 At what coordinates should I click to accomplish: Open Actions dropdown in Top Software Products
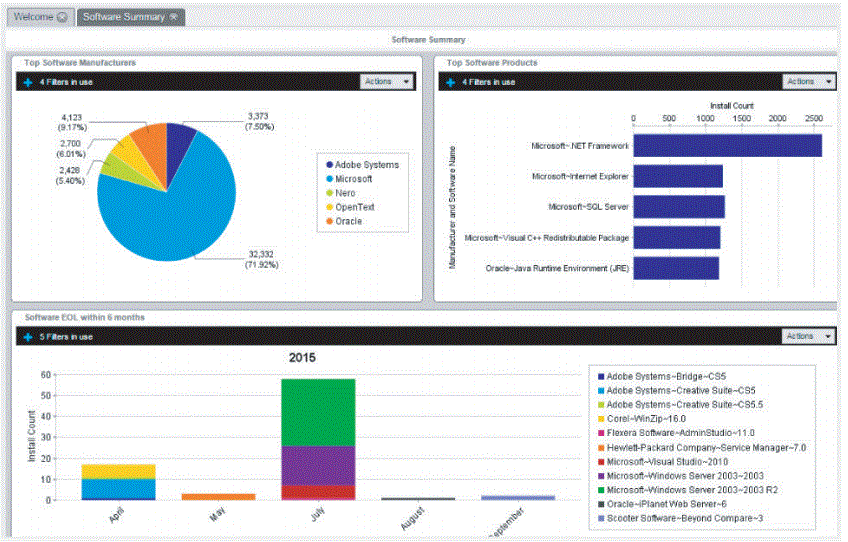809,82
